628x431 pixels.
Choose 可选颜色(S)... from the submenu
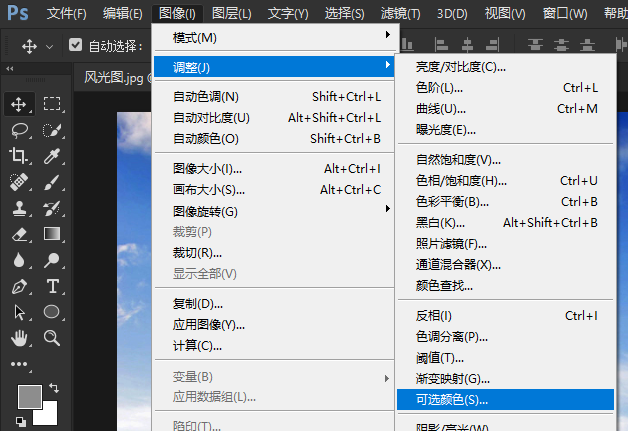pyautogui.click(x=505, y=399)
